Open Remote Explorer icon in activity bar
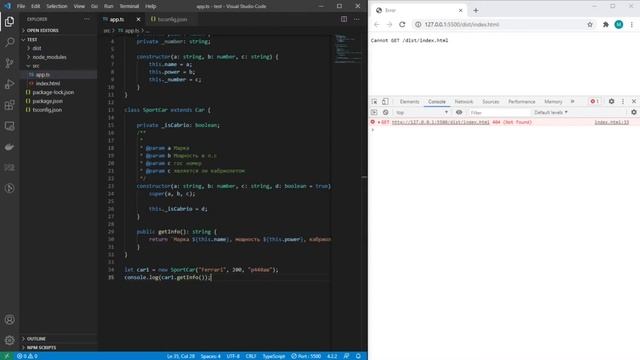This screenshot has width=640, height=360. (9, 126)
